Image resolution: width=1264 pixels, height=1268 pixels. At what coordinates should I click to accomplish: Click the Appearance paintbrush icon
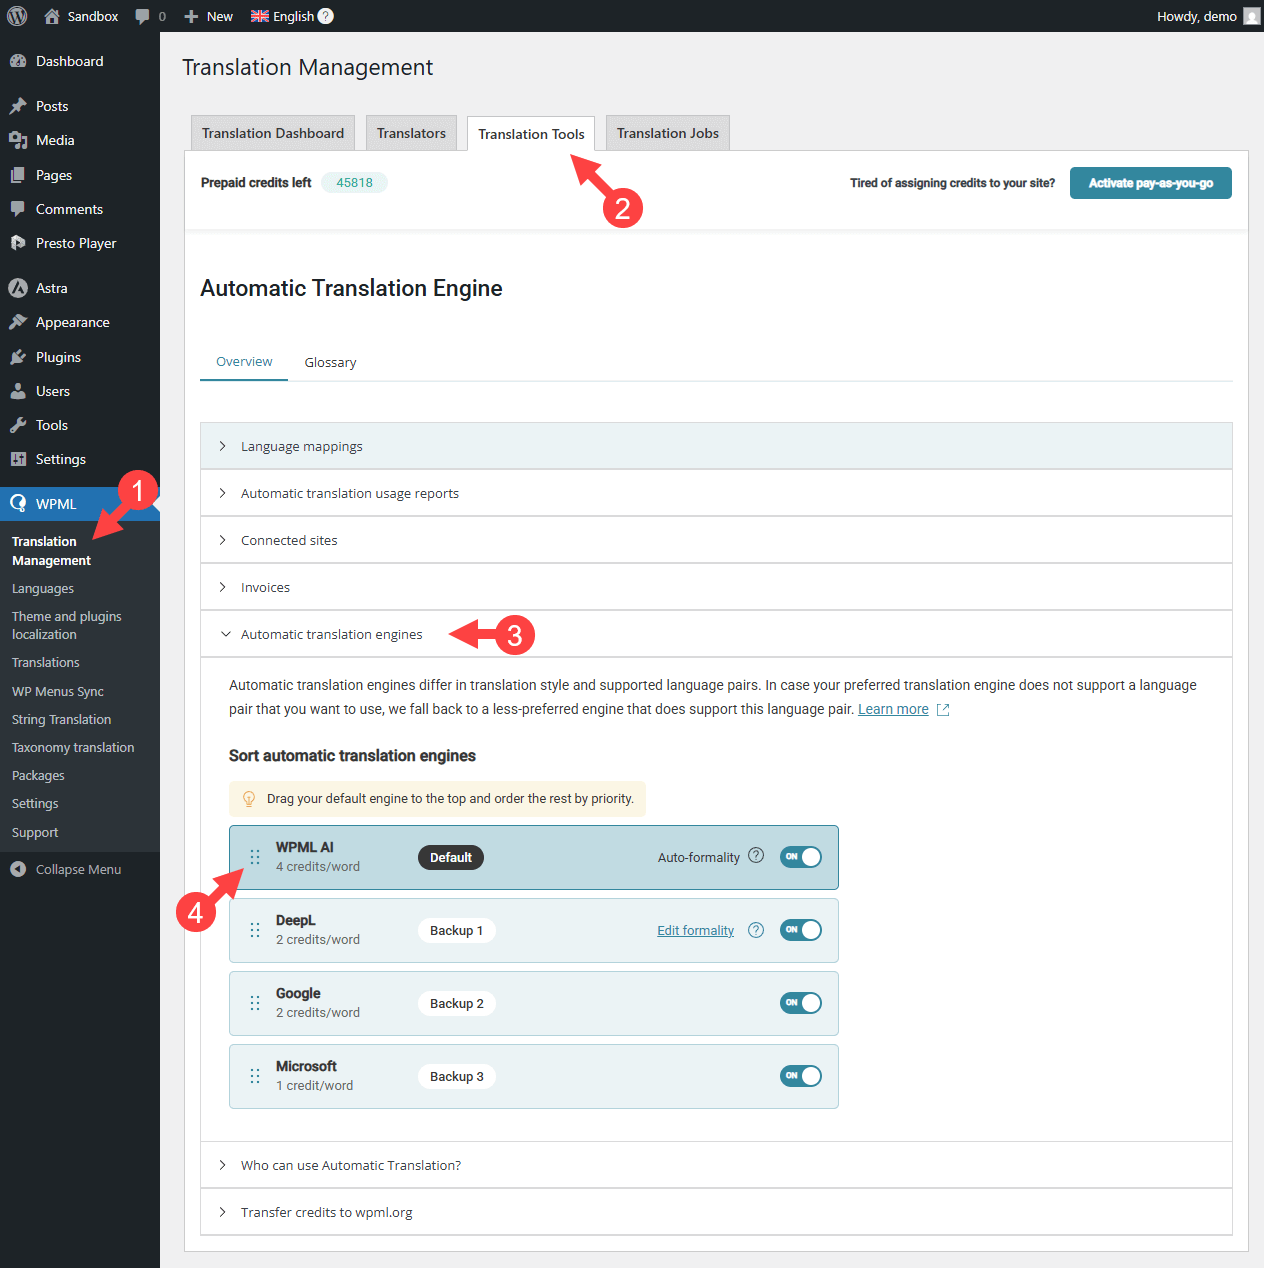pyautogui.click(x=18, y=322)
